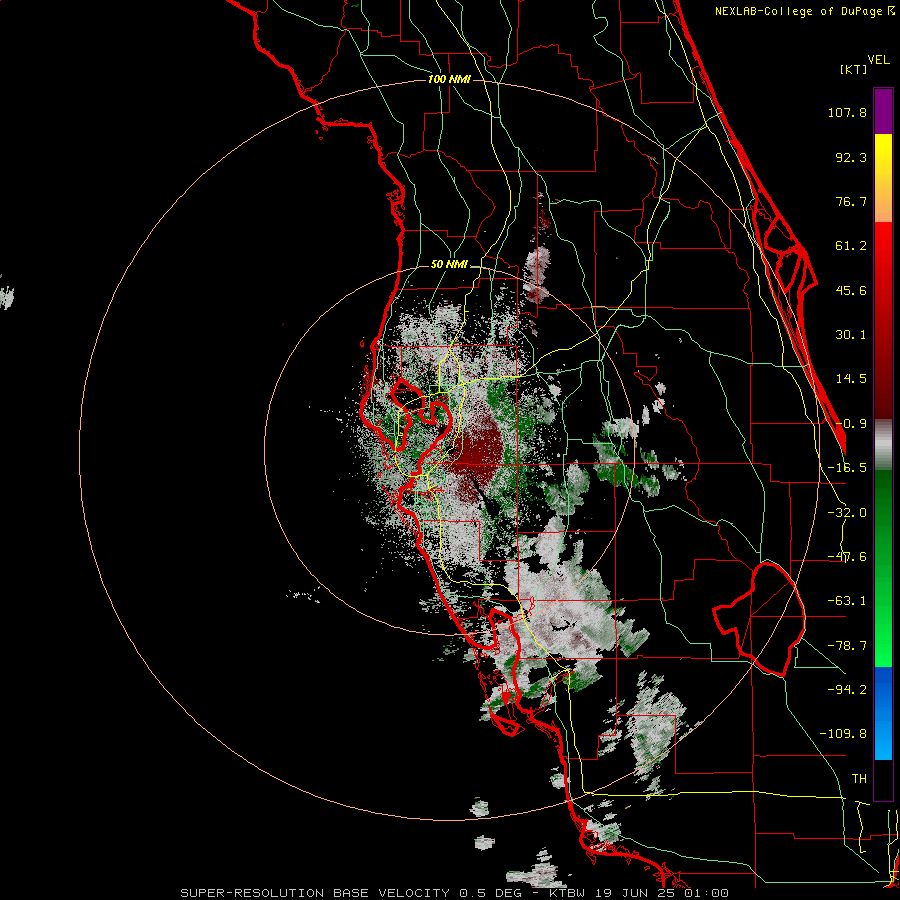The image size is (900, 900).
Task: Click the 45.6 velocity scale value
Action: click(851, 290)
